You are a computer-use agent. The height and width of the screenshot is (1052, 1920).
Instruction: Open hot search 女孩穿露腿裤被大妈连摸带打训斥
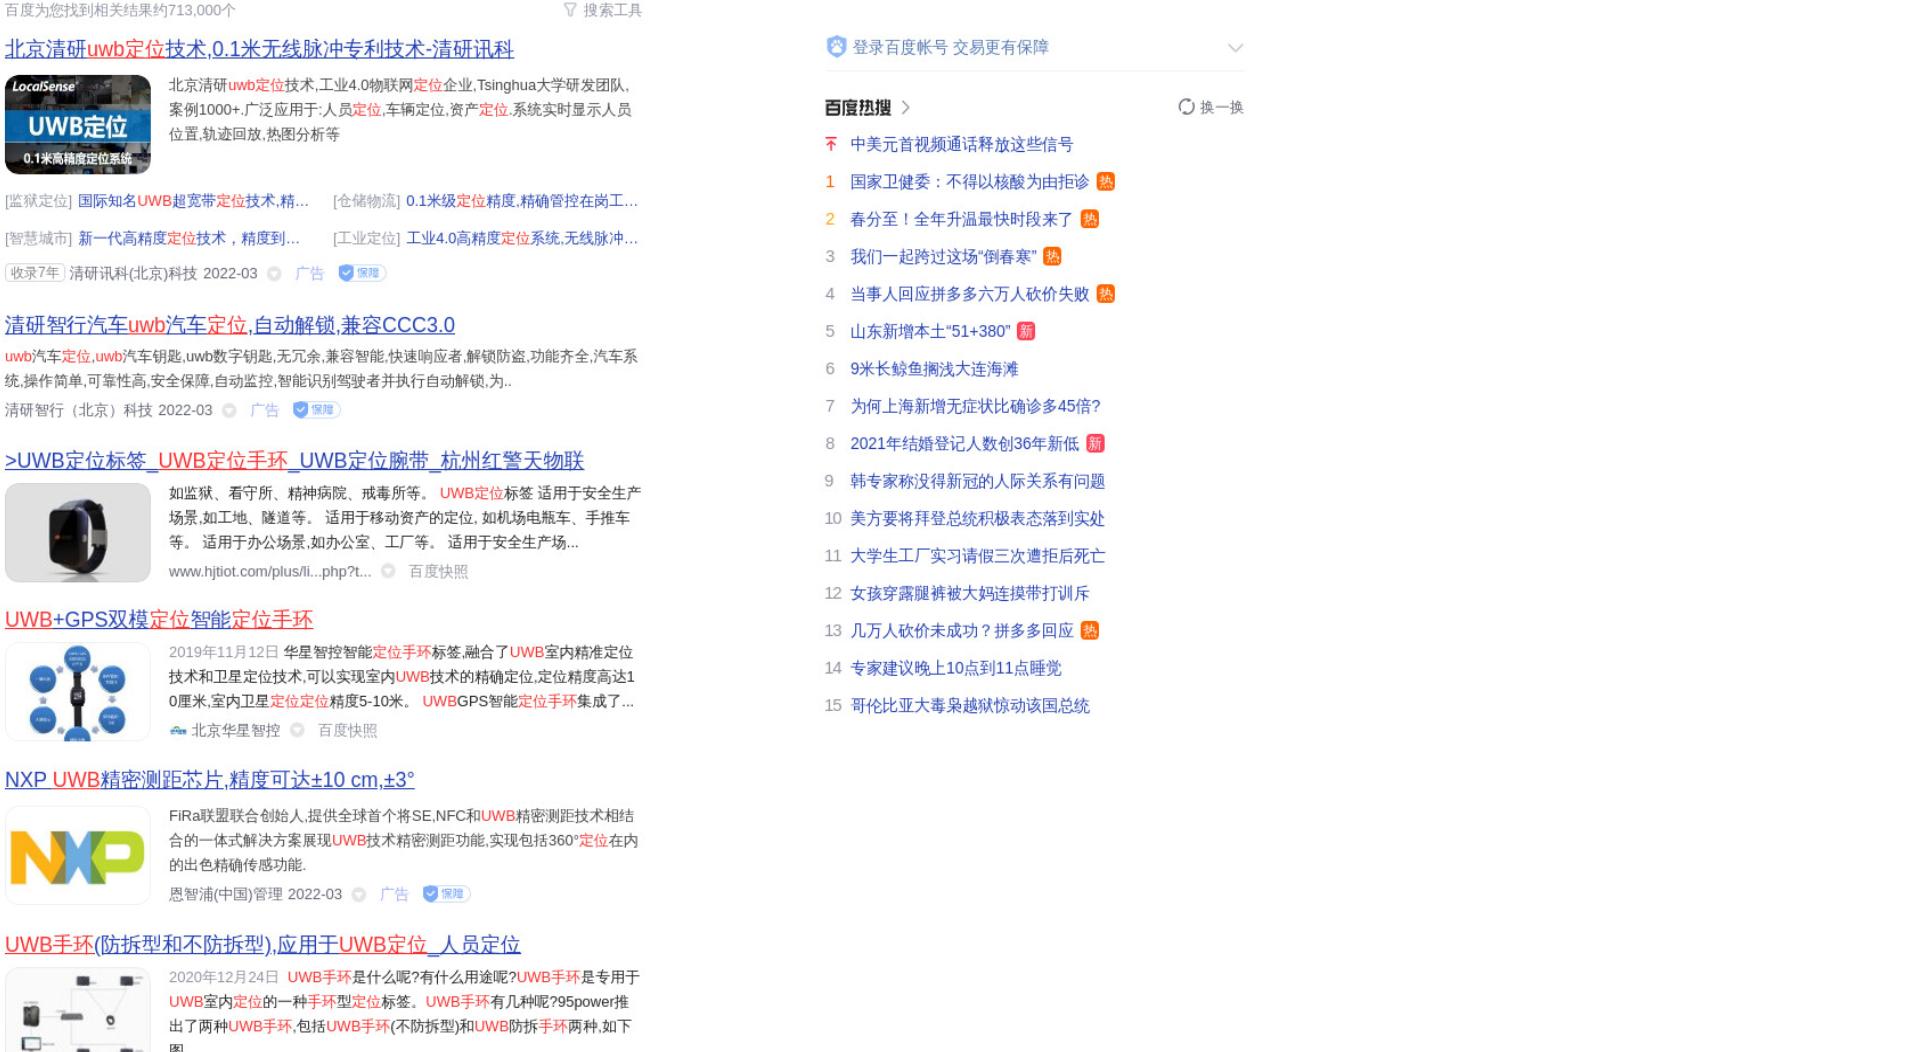[x=969, y=594]
